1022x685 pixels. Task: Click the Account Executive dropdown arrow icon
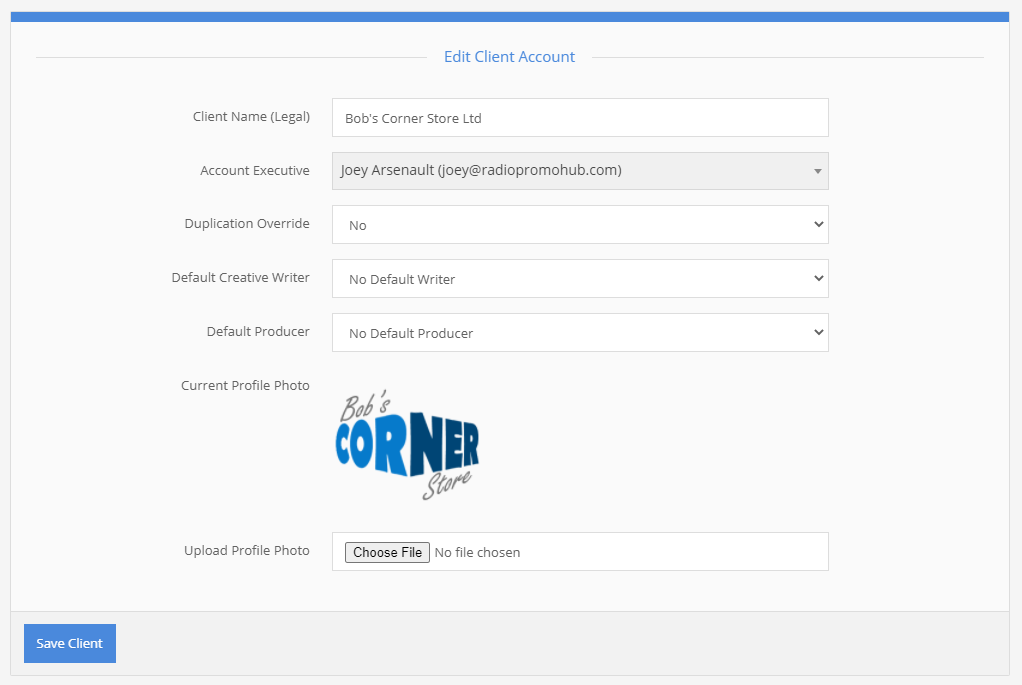coord(817,171)
